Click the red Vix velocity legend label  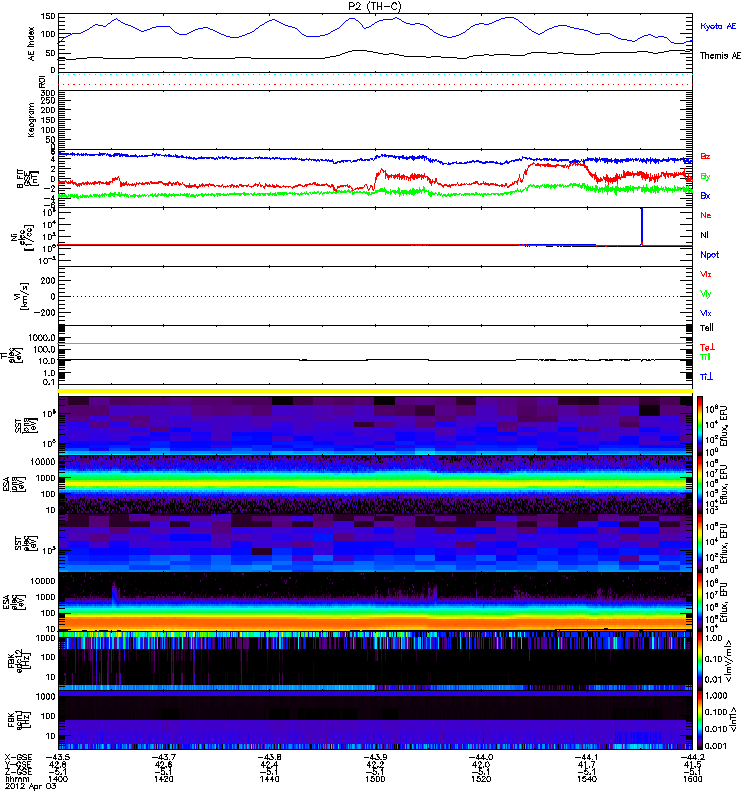click(x=706, y=274)
